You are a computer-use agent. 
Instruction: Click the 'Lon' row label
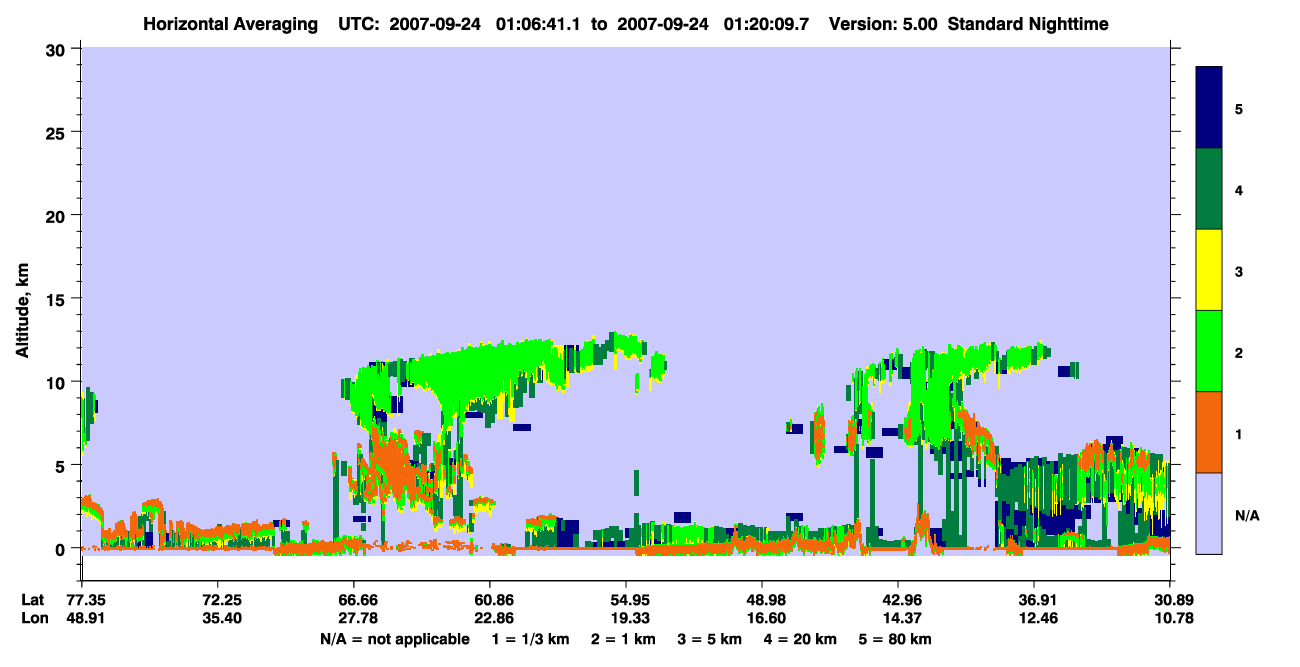tap(33, 618)
